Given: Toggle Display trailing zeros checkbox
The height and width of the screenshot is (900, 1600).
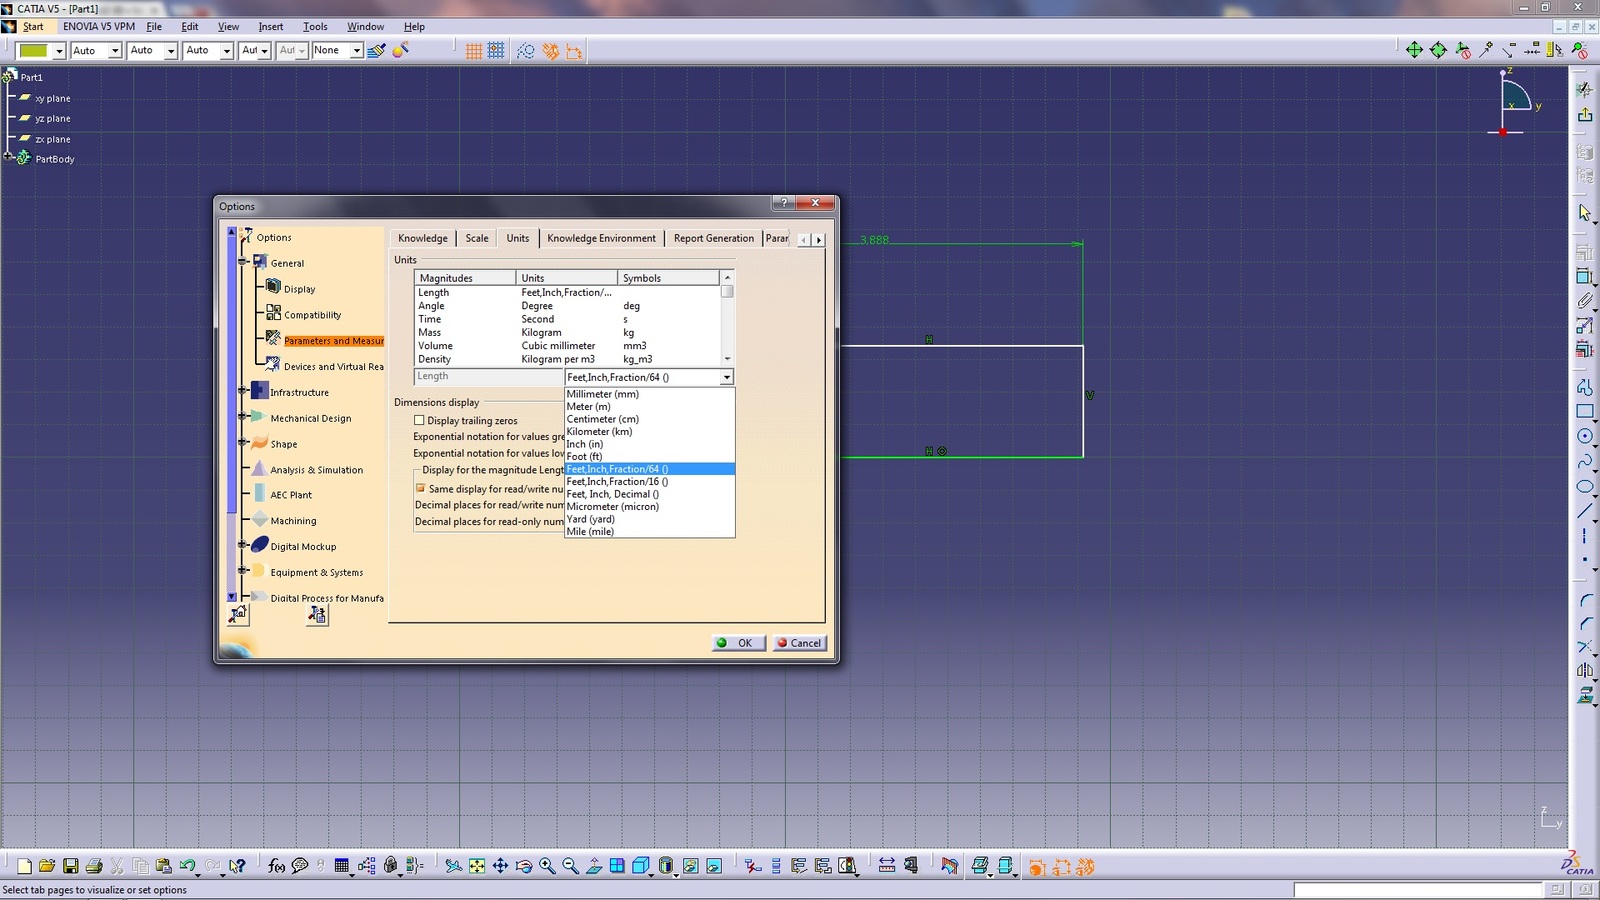Looking at the screenshot, I should (x=419, y=420).
